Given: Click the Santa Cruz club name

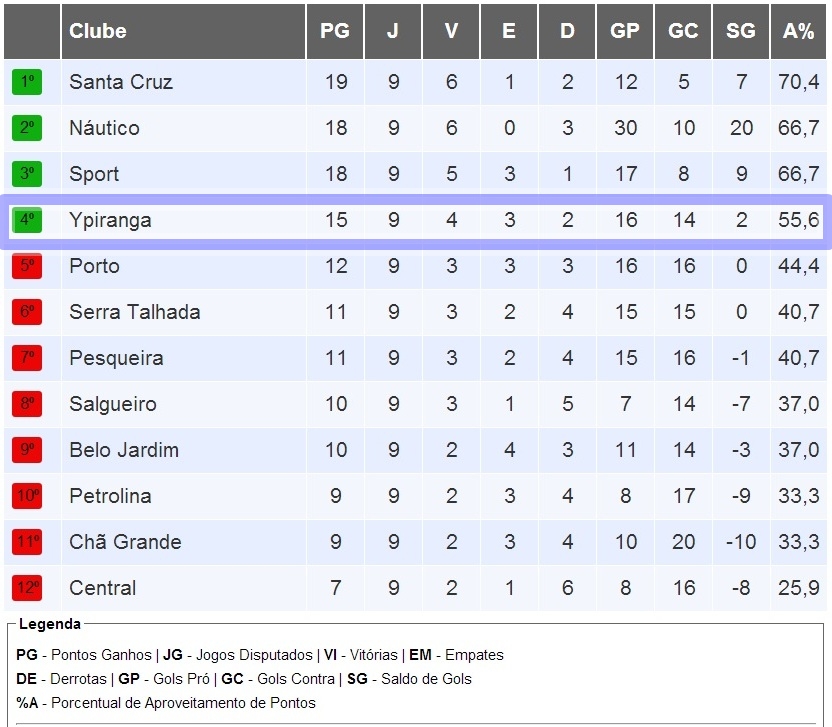Looking at the screenshot, I should tap(121, 82).
